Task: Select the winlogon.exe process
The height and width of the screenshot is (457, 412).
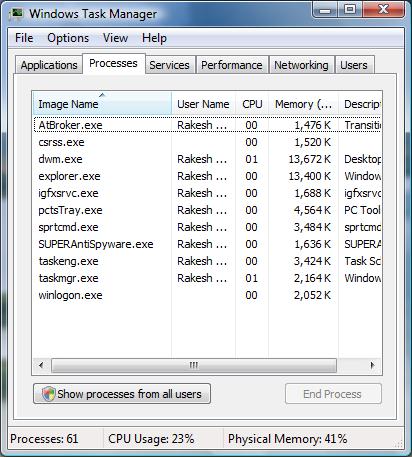Action: coord(207,295)
